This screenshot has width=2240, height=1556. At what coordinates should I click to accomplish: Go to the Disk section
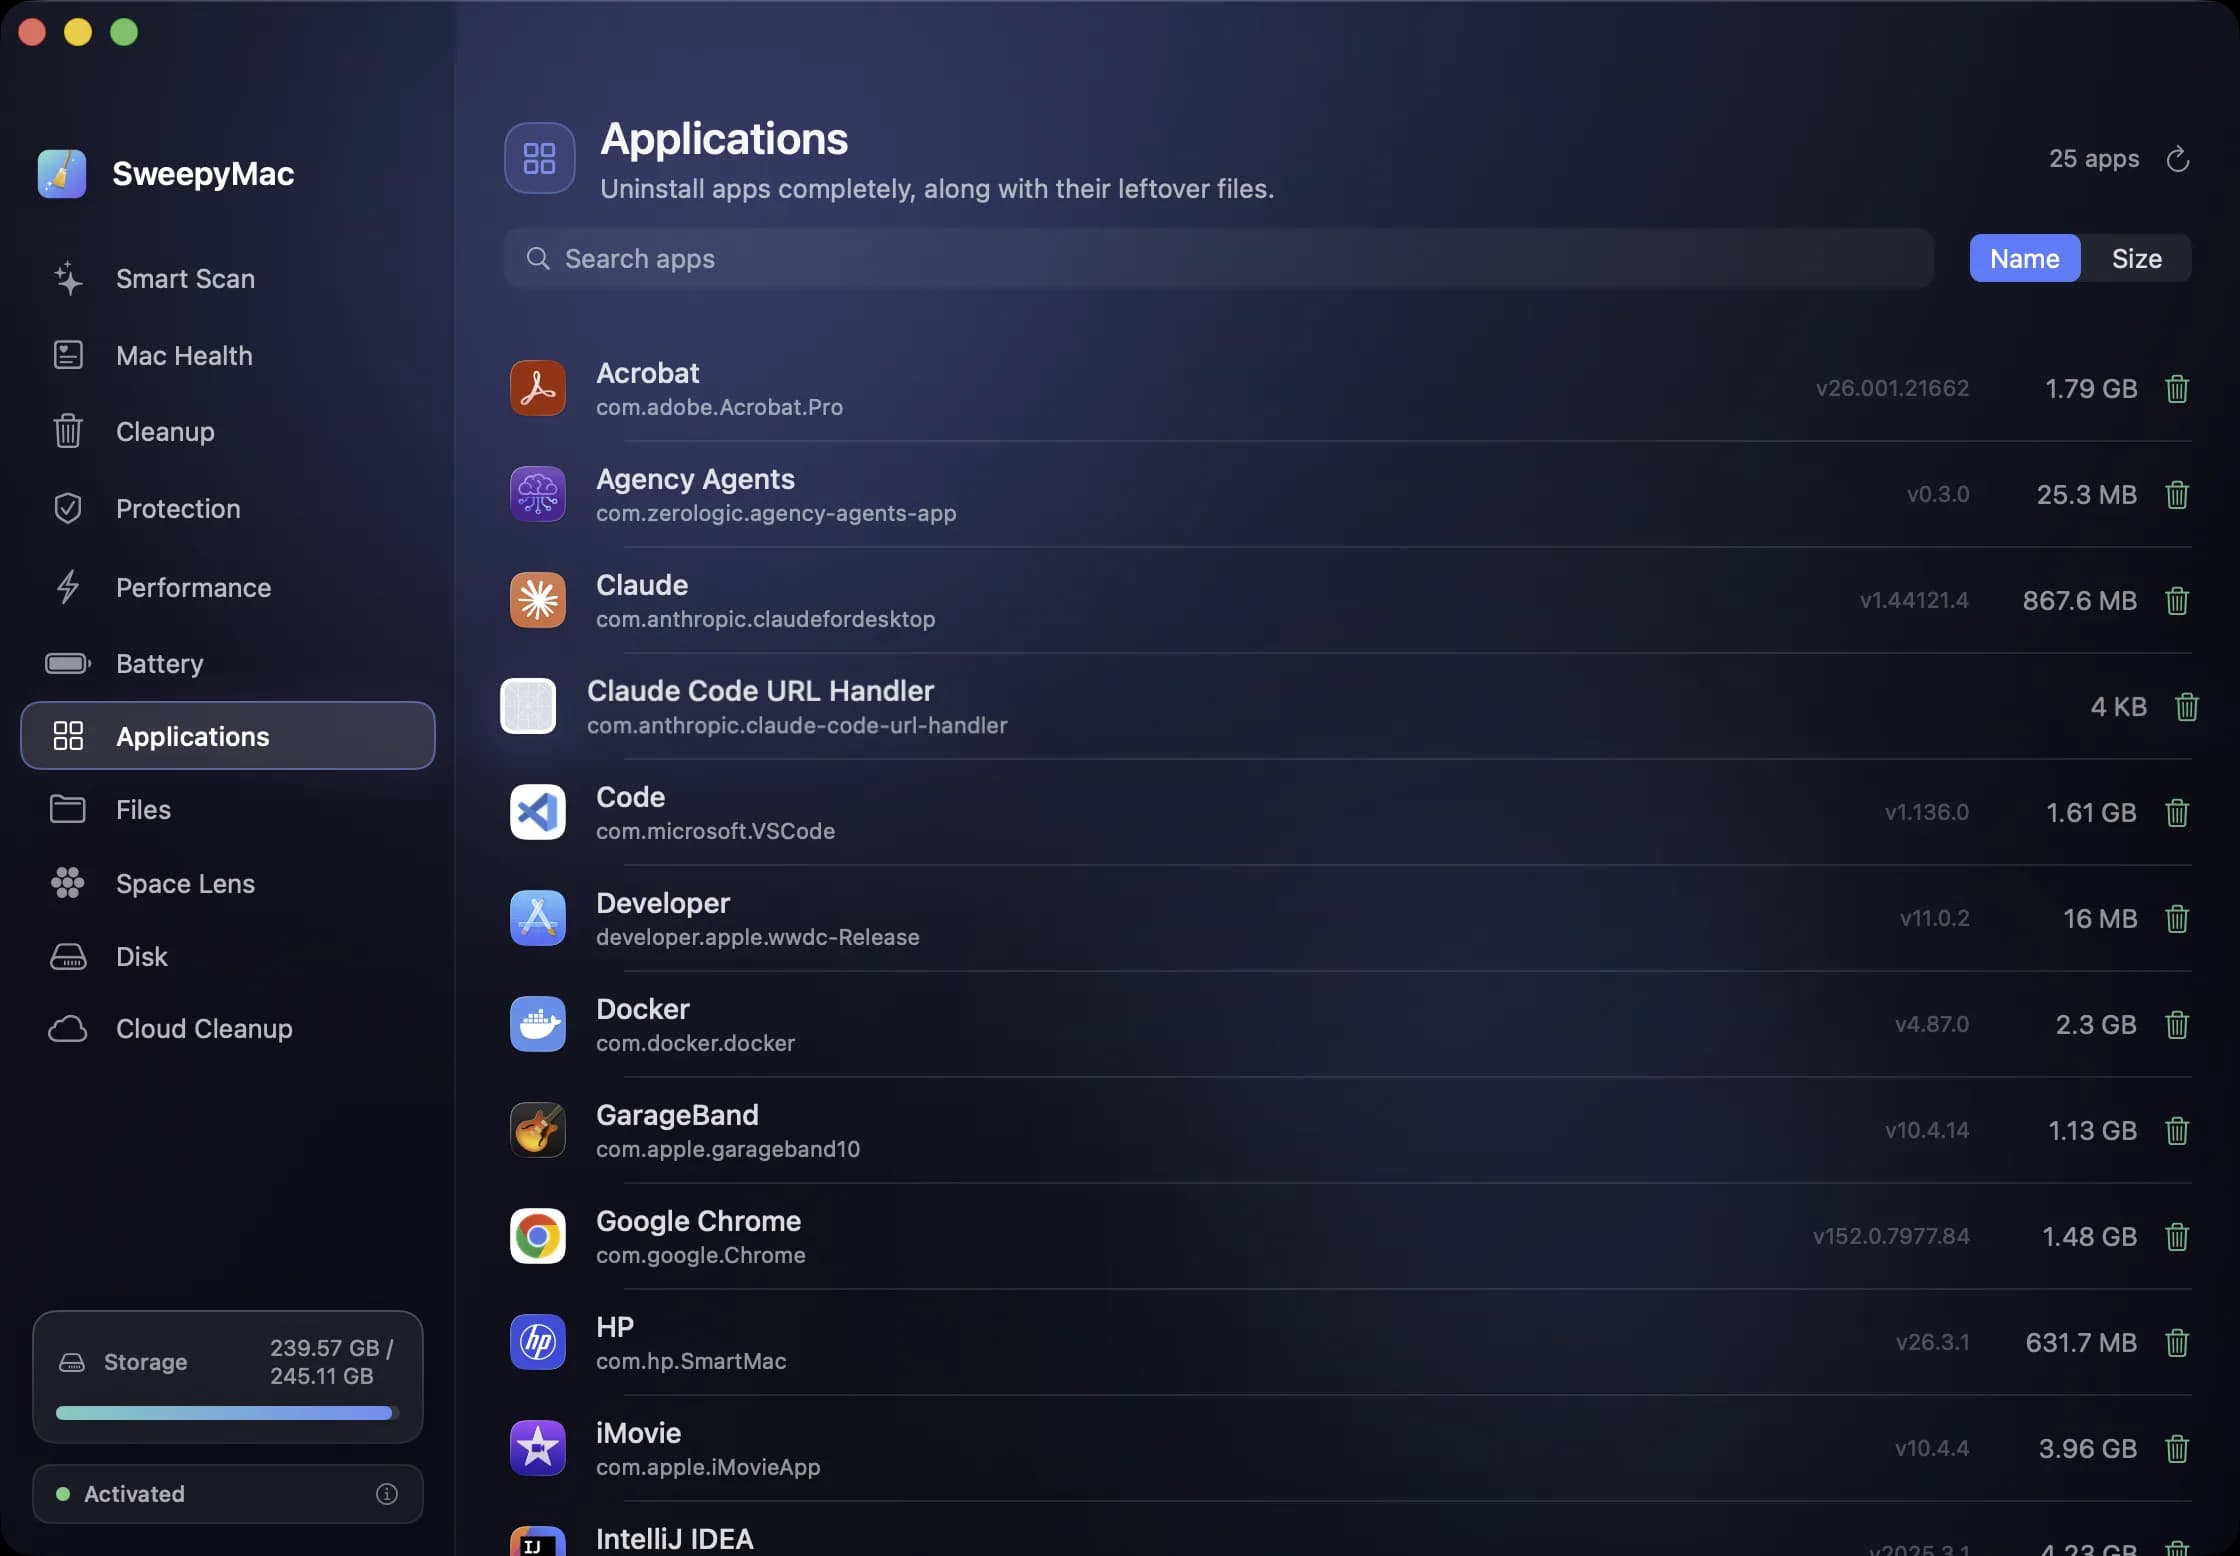(x=228, y=957)
